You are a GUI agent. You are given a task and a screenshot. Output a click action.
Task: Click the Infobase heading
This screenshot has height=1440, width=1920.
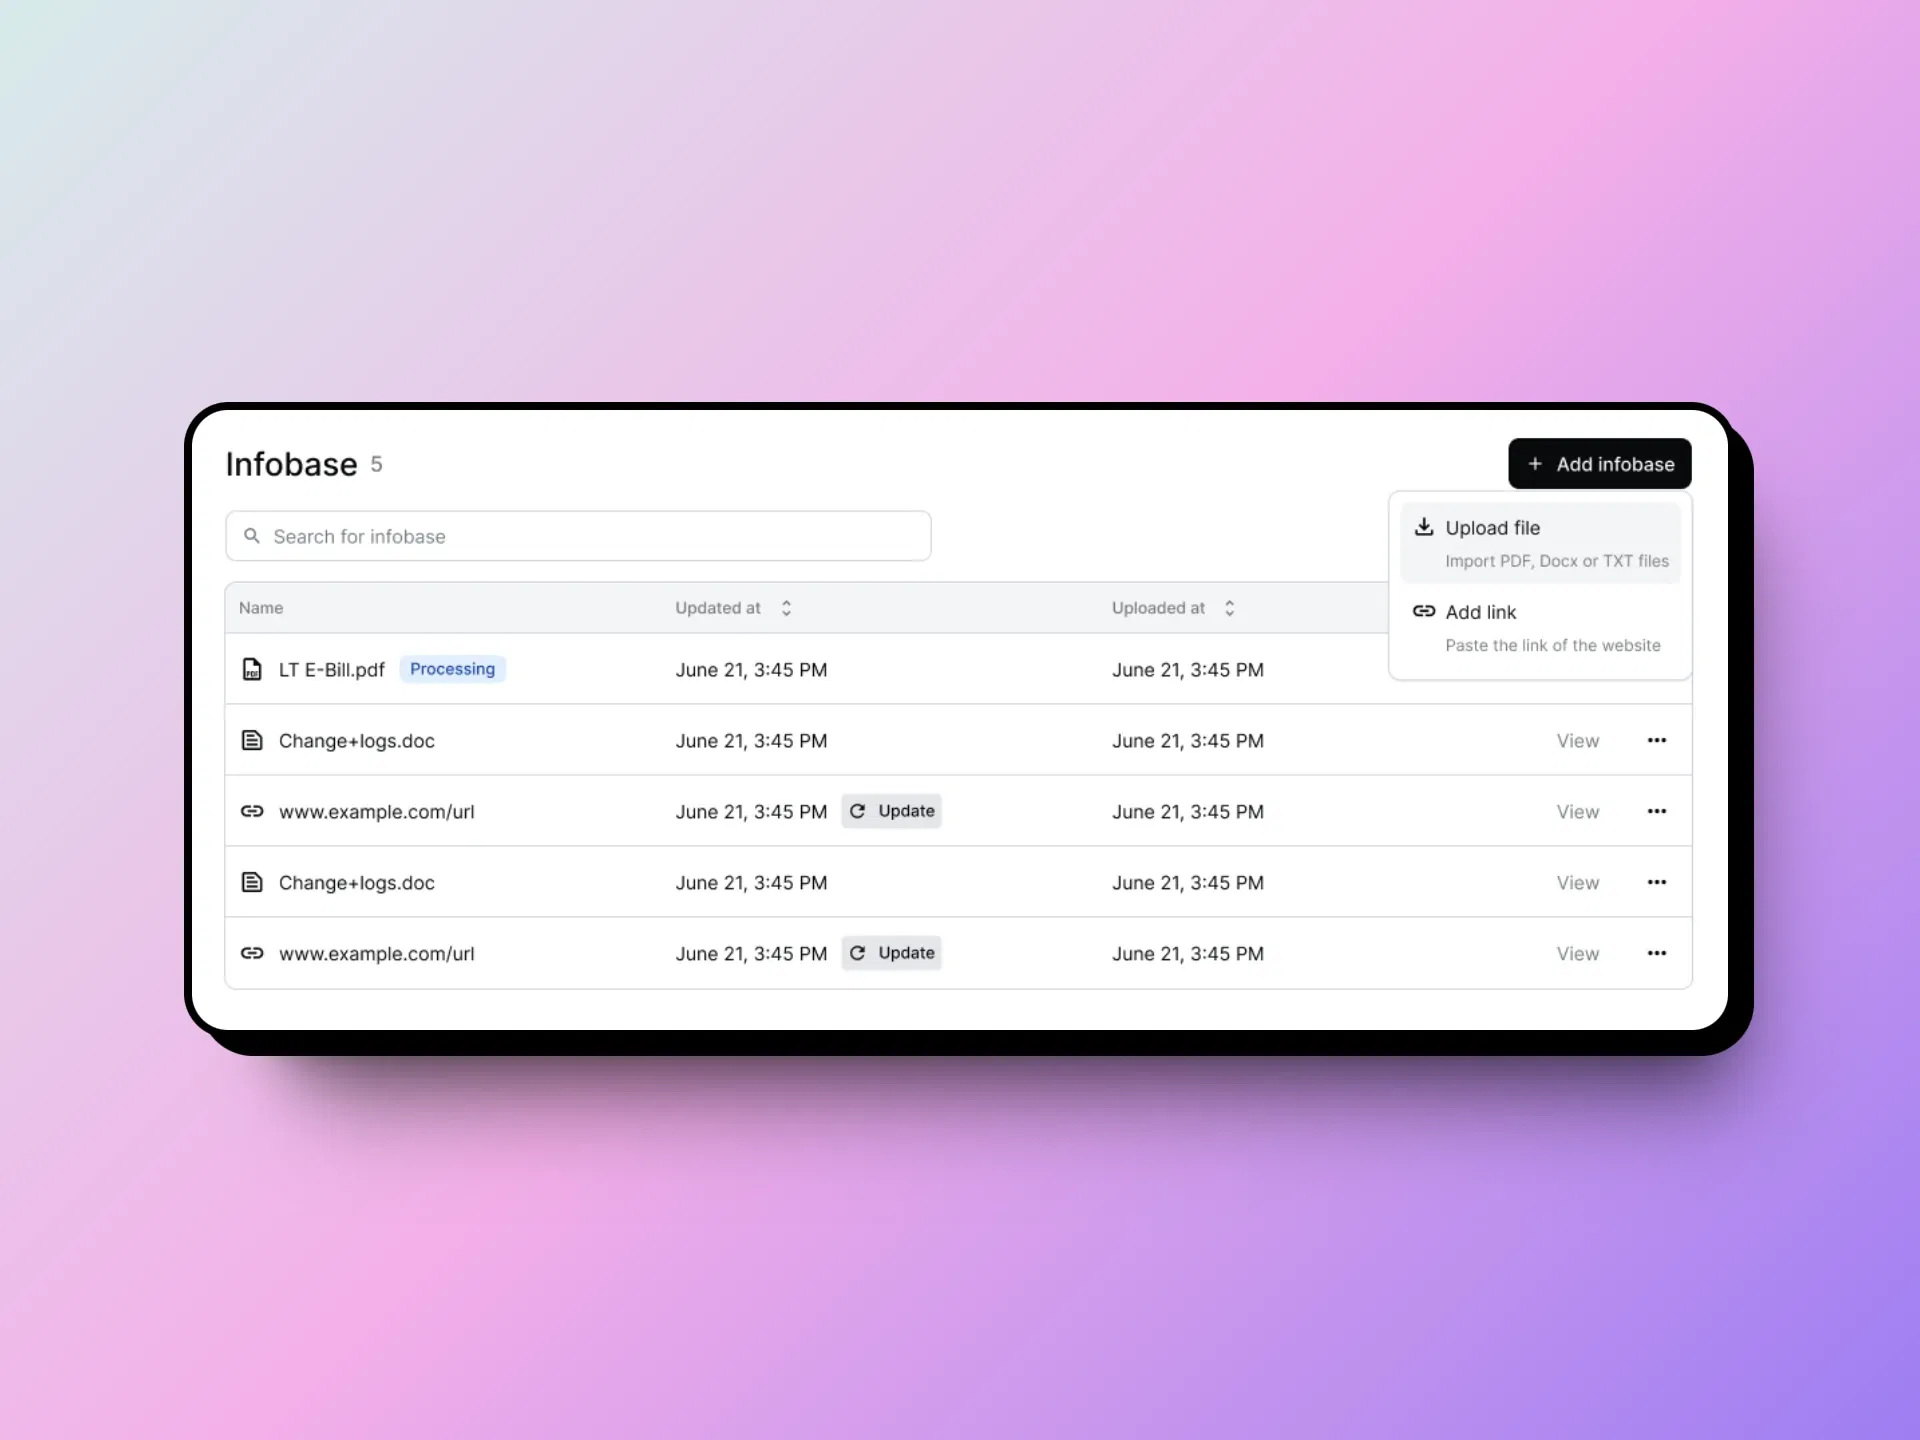coord(291,464)
